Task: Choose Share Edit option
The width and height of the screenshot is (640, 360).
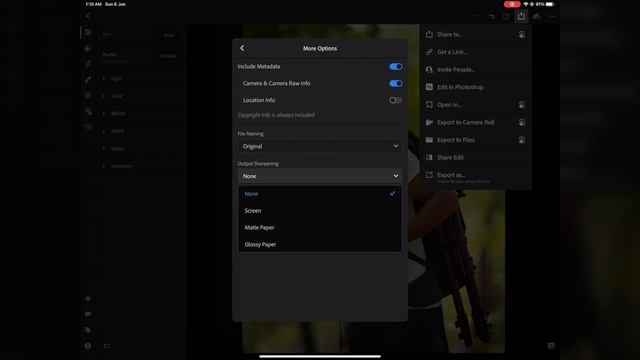Action: (476, 158)
